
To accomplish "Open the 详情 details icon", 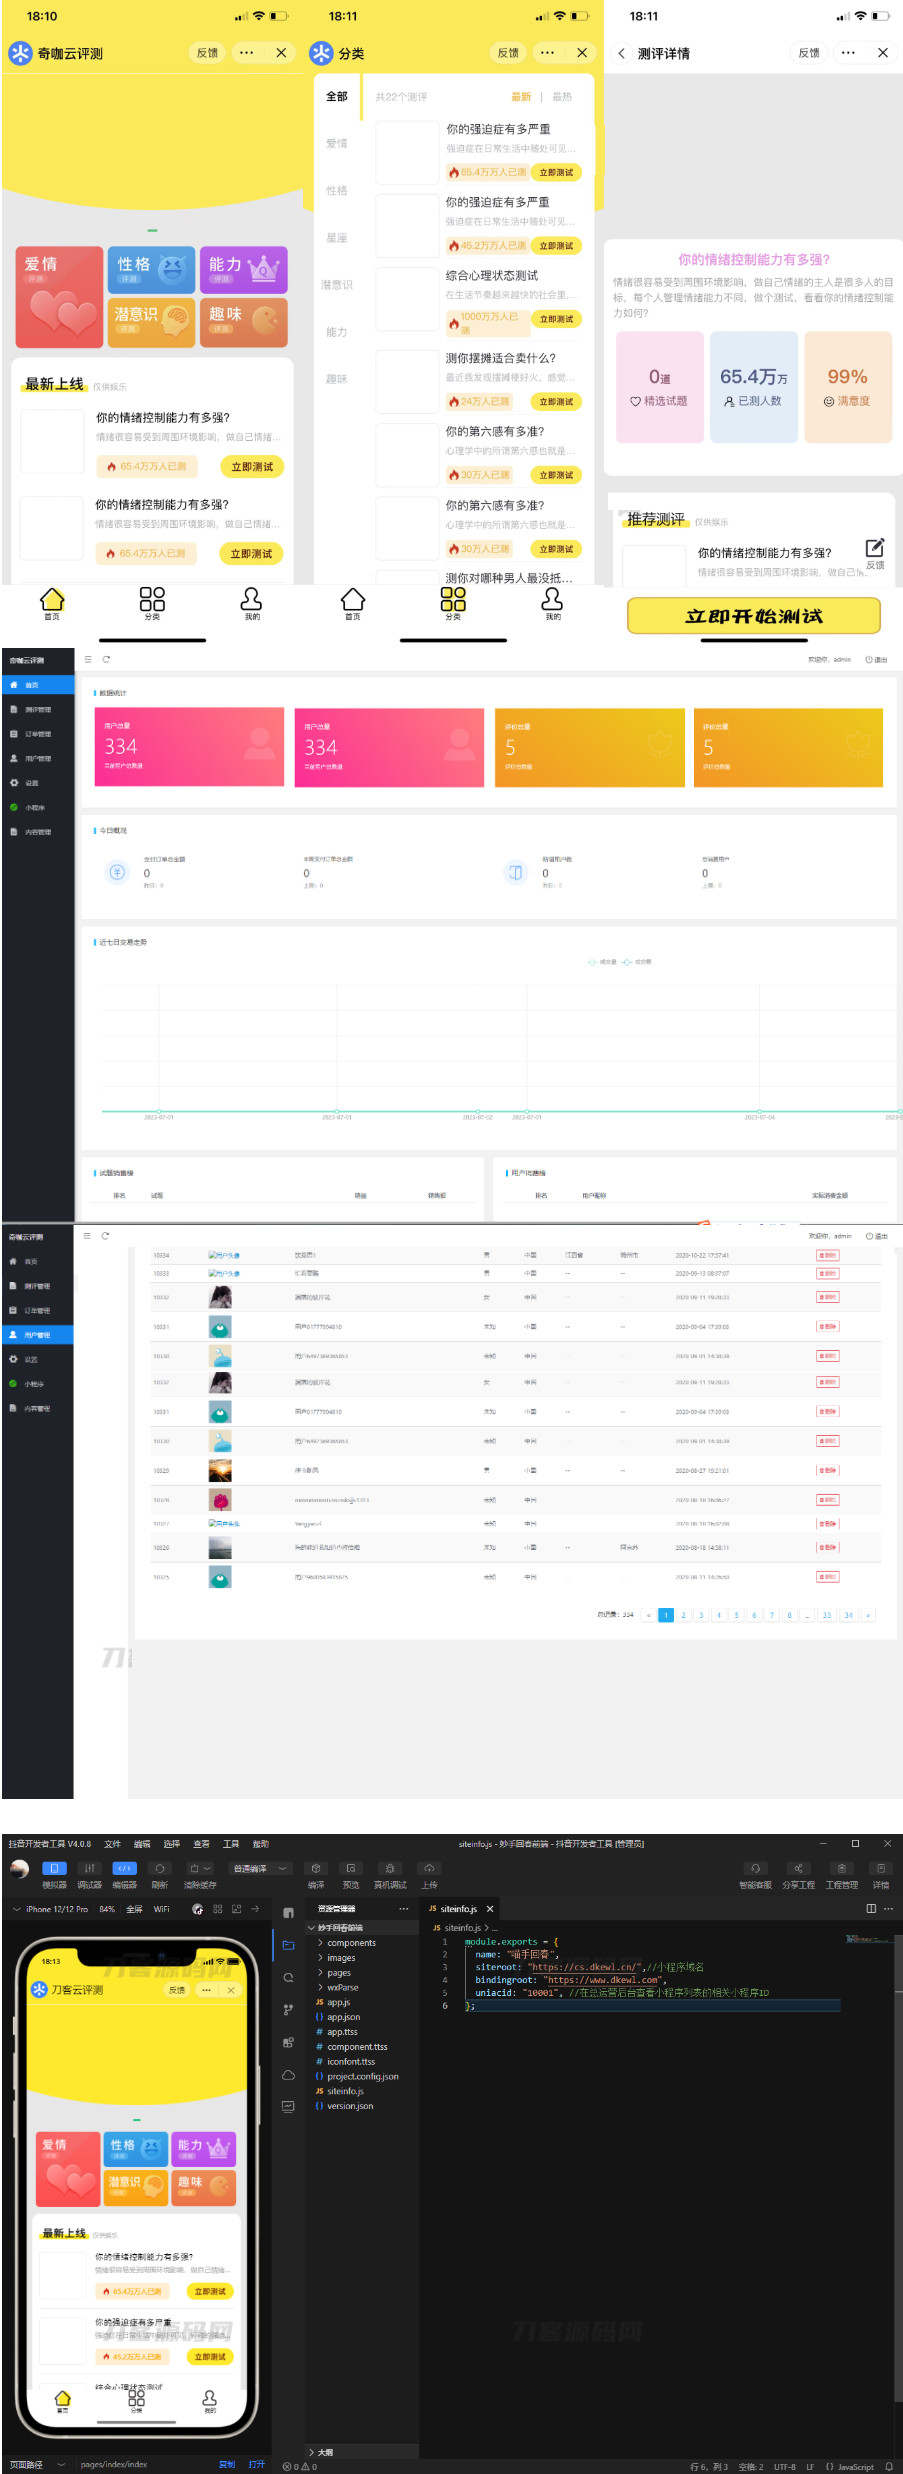I will (x=881, y=1869).
